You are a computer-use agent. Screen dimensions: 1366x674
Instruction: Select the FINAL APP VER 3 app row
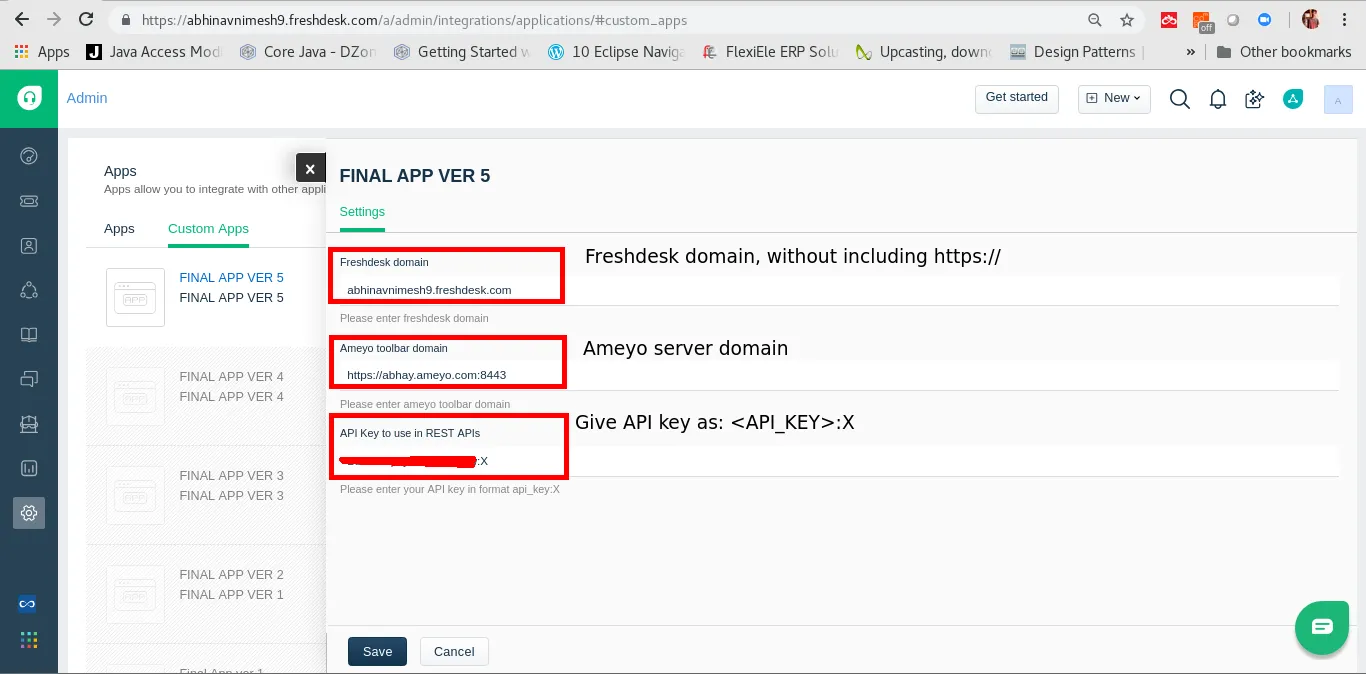tap(206, 495)
